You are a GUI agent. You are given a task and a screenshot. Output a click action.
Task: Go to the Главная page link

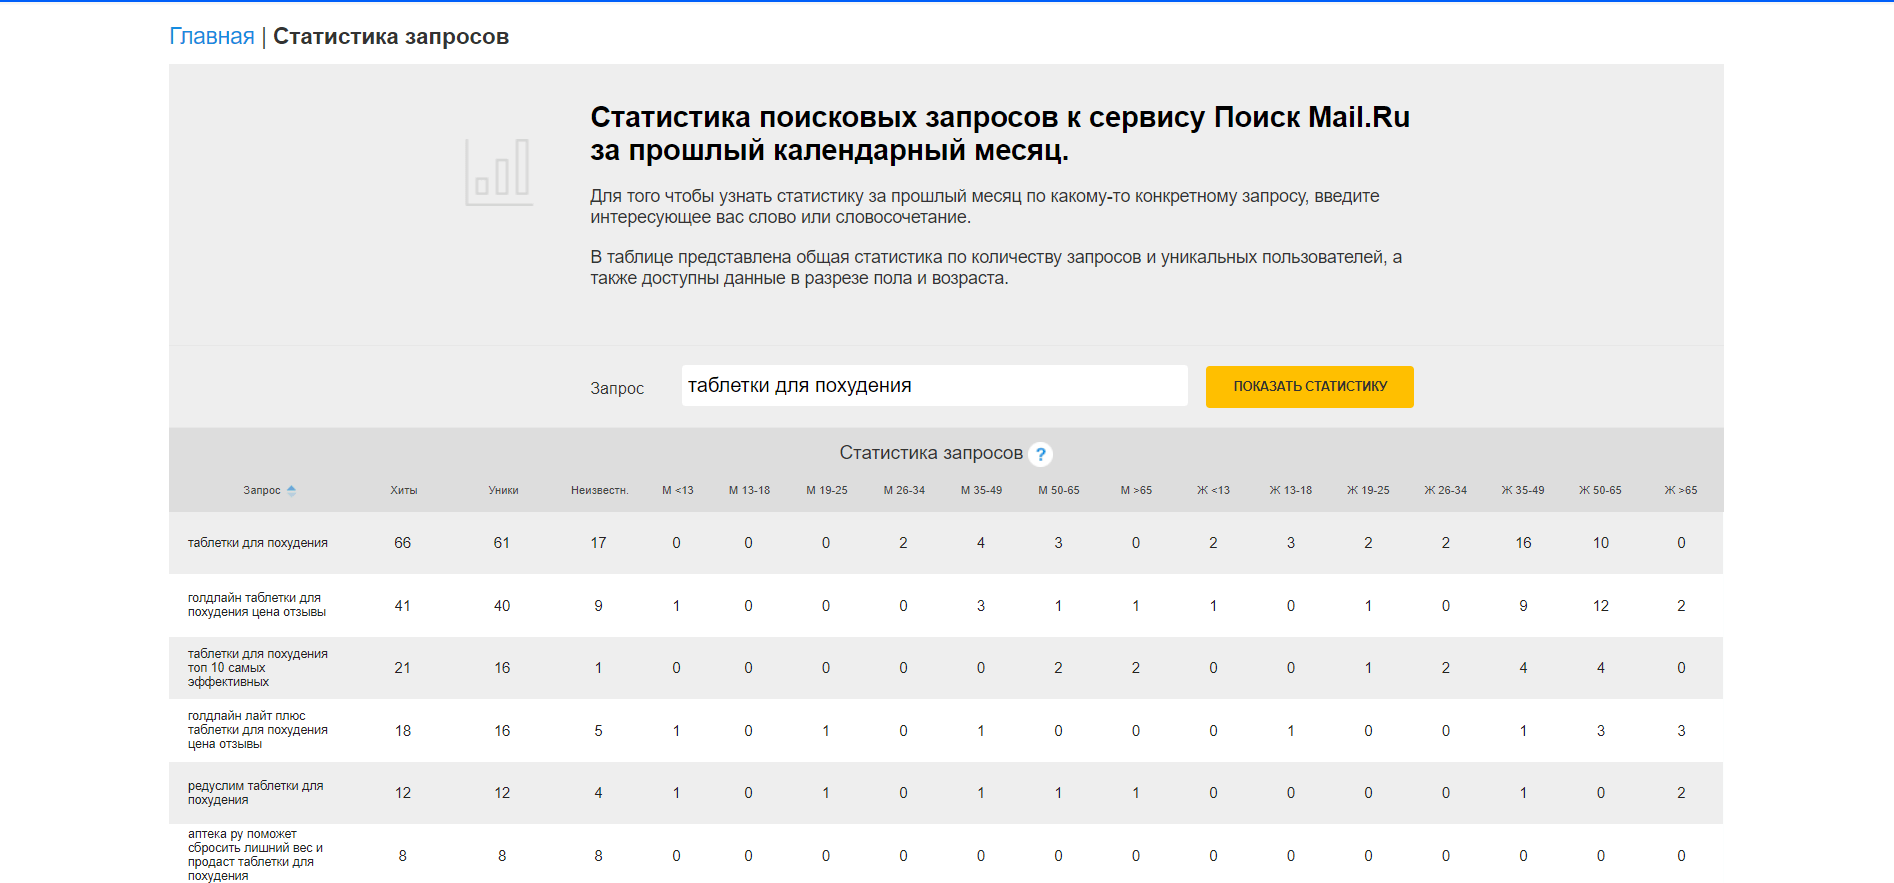click(212, 37)
